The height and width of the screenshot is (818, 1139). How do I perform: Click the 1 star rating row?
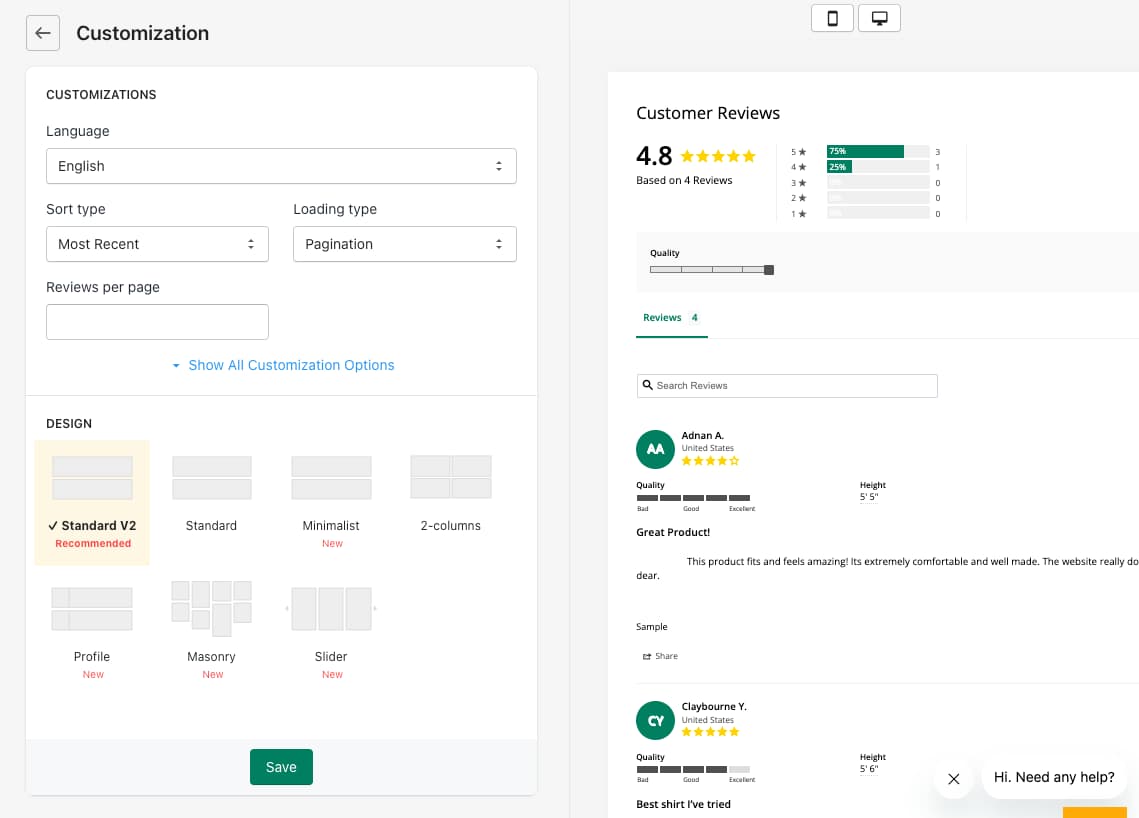(866, 214)
